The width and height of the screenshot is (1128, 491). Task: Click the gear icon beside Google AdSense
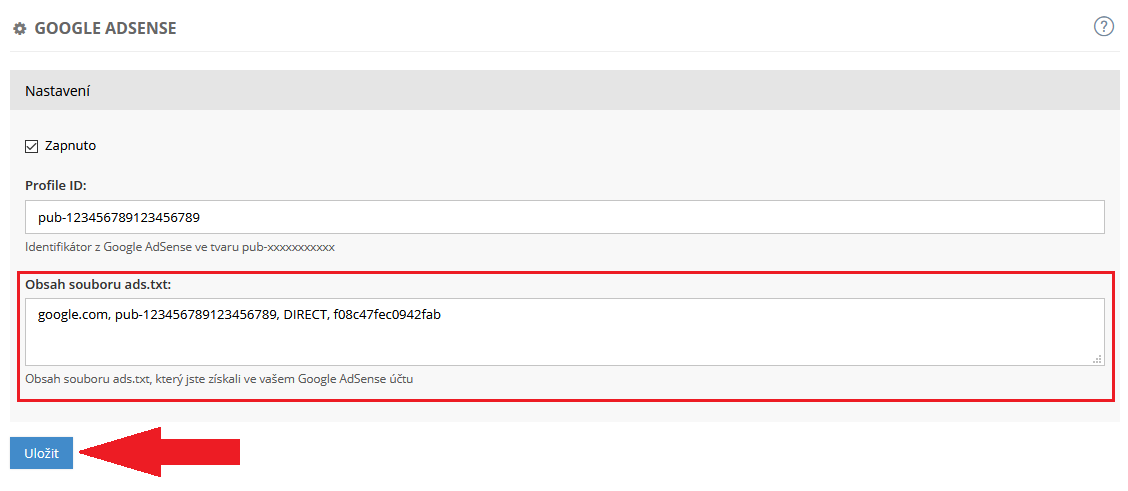tap(19, 29)
